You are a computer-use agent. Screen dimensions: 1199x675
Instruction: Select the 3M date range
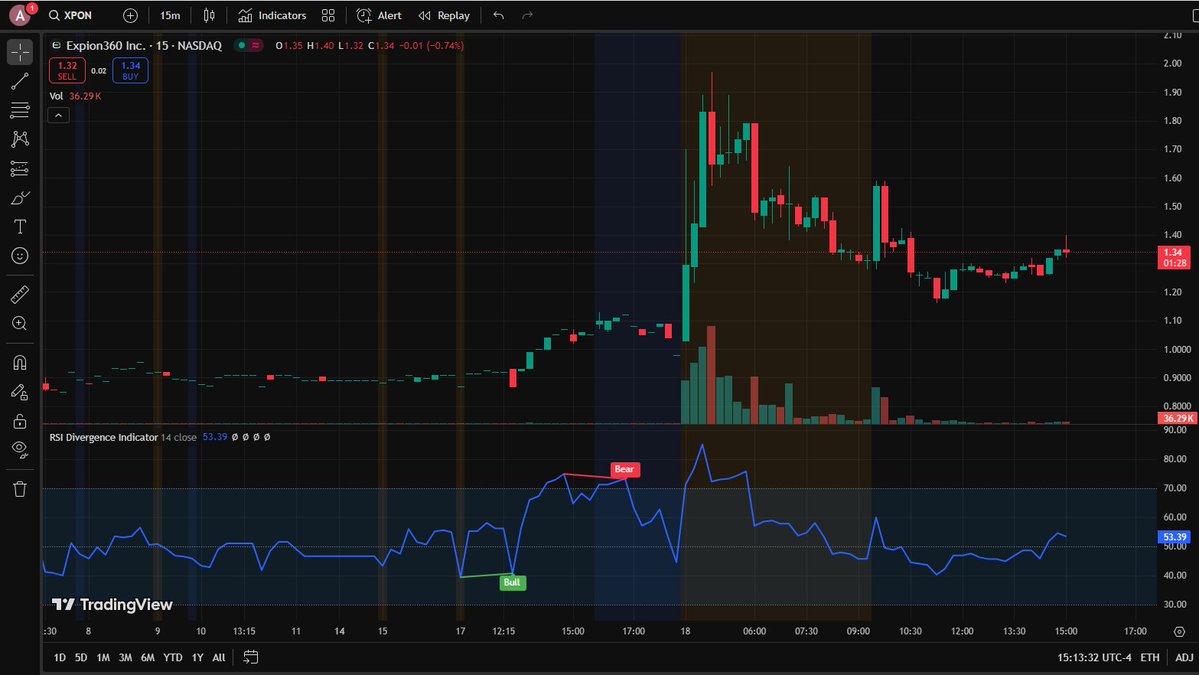coord(125,657)
